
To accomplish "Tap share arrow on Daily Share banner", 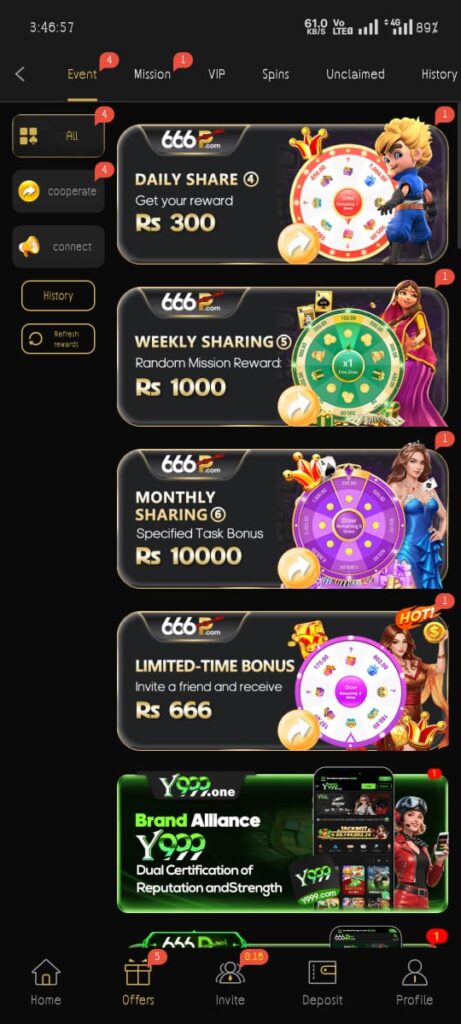I will [298, 245].
